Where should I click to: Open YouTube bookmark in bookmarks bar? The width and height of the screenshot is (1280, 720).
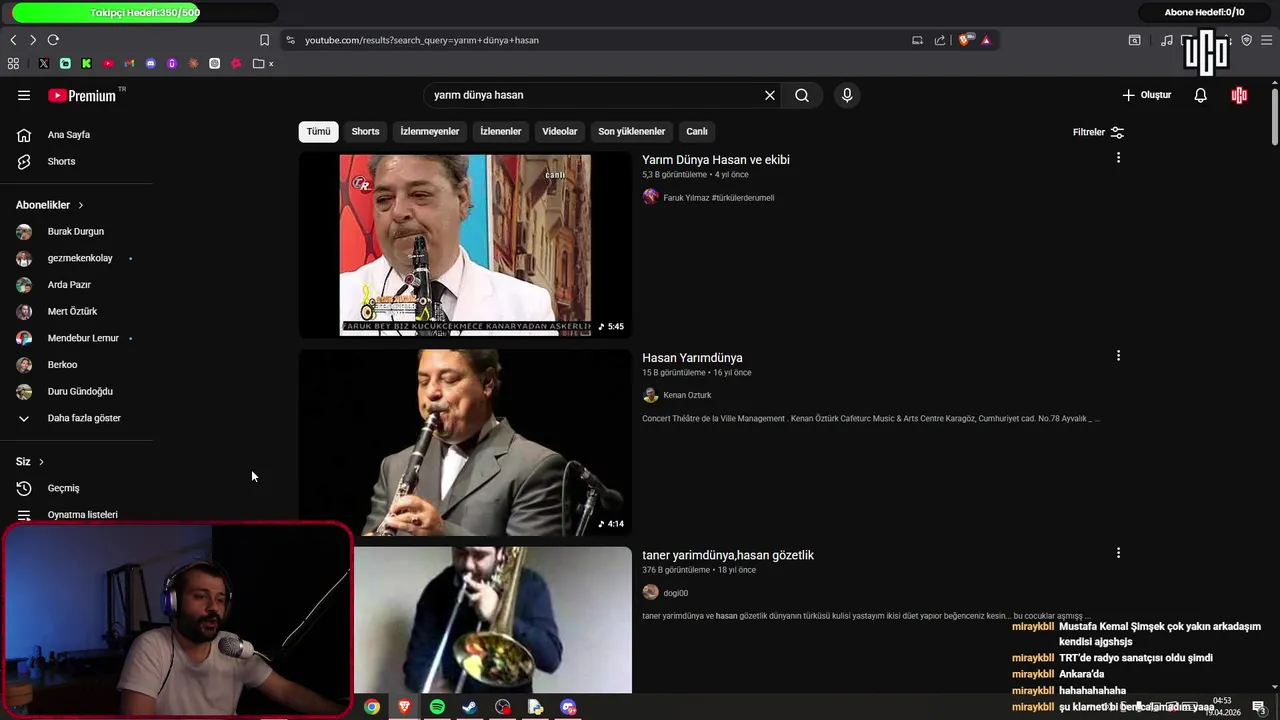coord(108,64)
